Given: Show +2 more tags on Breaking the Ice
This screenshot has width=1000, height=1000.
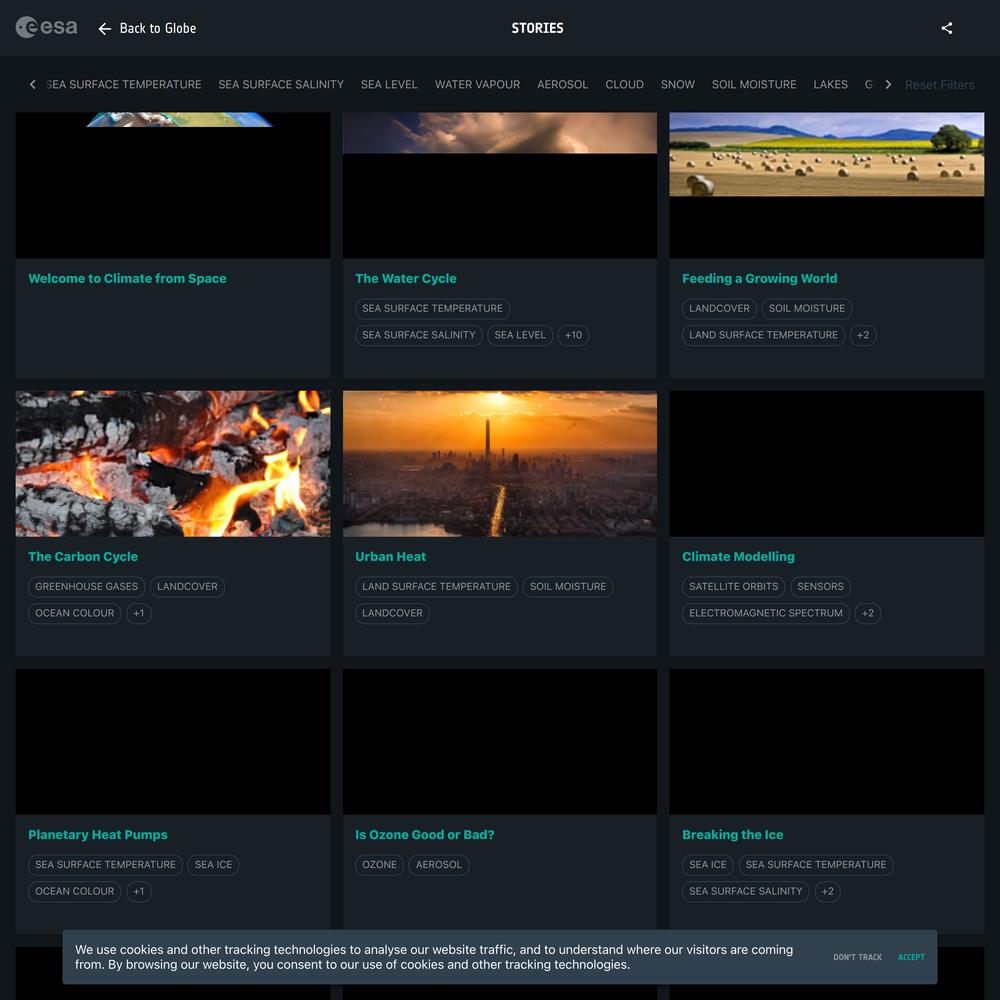Looking at the screenshot, I should click(x=826, y=891).
